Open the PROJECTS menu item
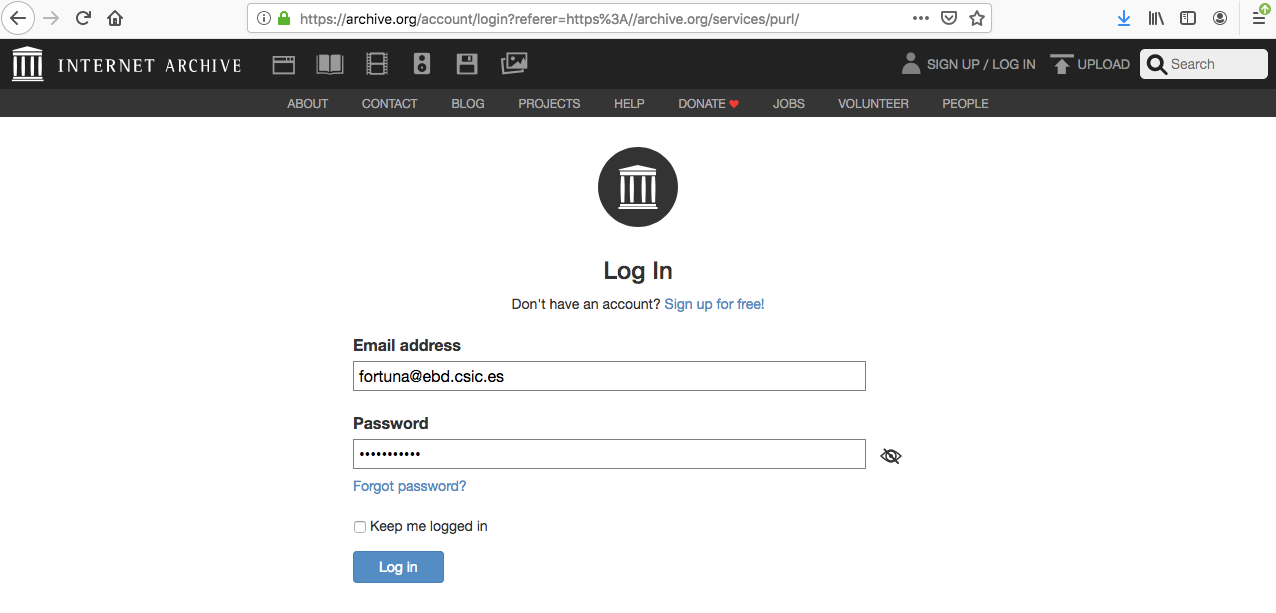 pyautogui.click(x=549, y=104)
